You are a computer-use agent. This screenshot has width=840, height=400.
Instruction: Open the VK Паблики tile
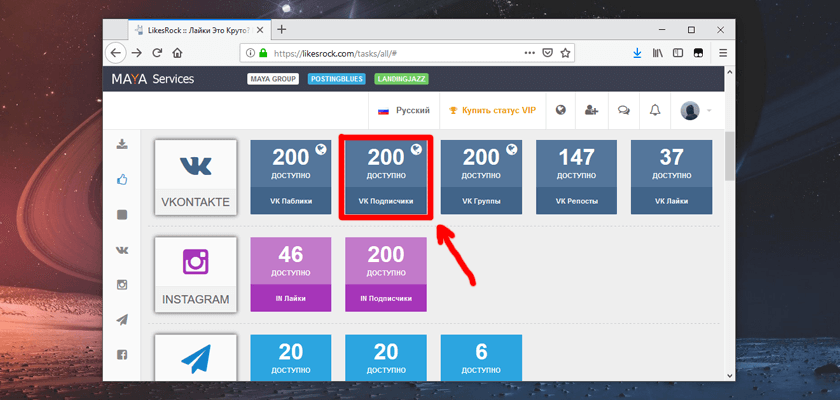pos(291,177)
